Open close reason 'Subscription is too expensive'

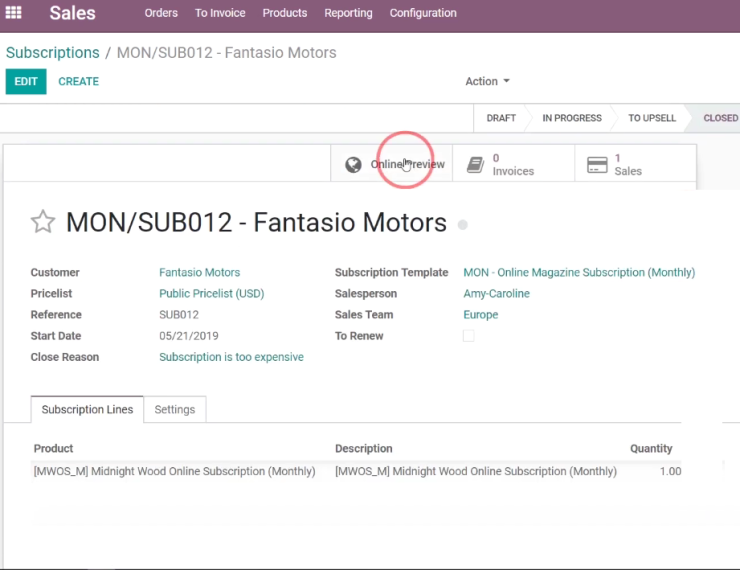coord(231,357)
